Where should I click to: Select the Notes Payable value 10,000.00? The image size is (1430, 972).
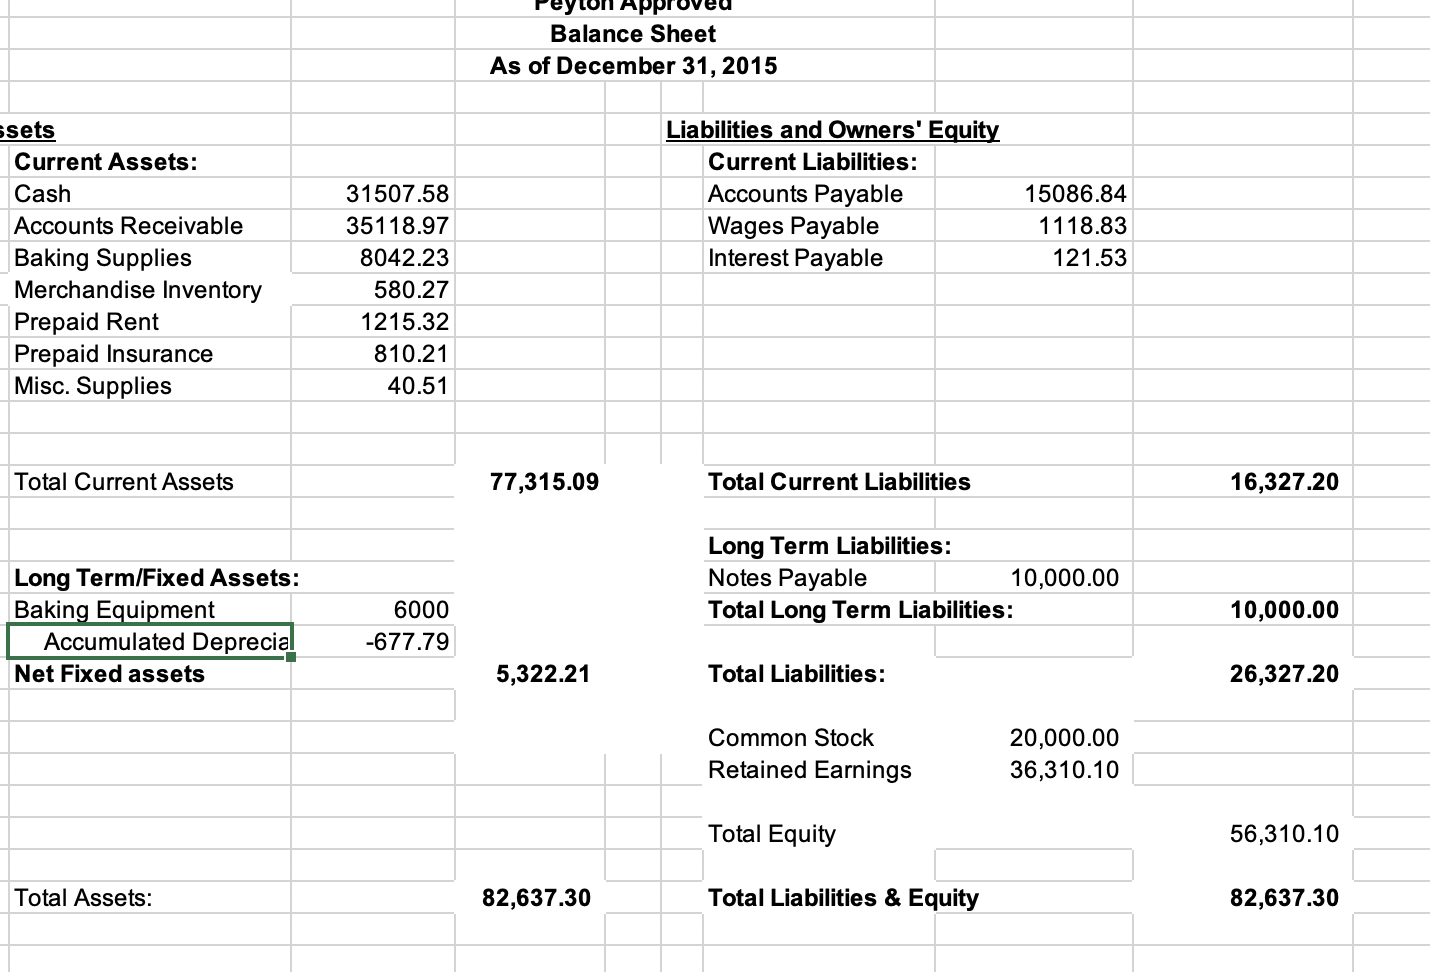(1065, 578)
